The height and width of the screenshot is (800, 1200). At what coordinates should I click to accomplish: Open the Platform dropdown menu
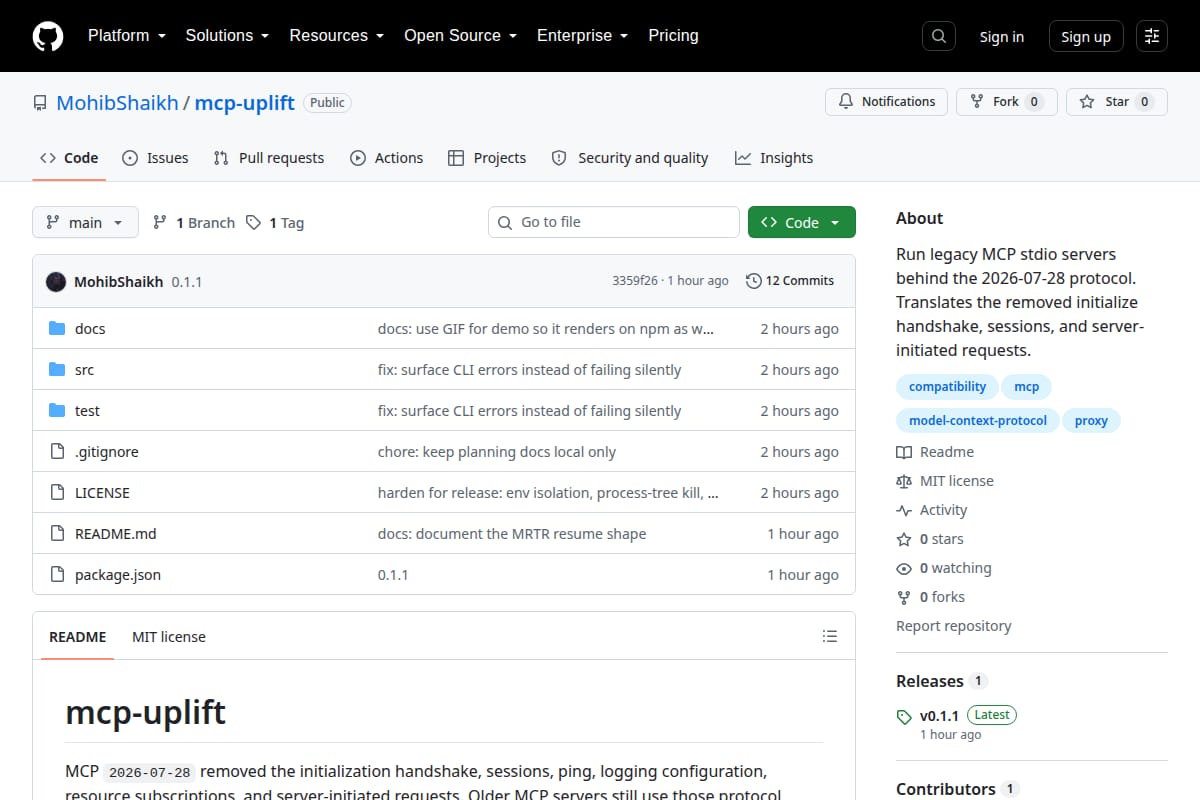[127, 36]
